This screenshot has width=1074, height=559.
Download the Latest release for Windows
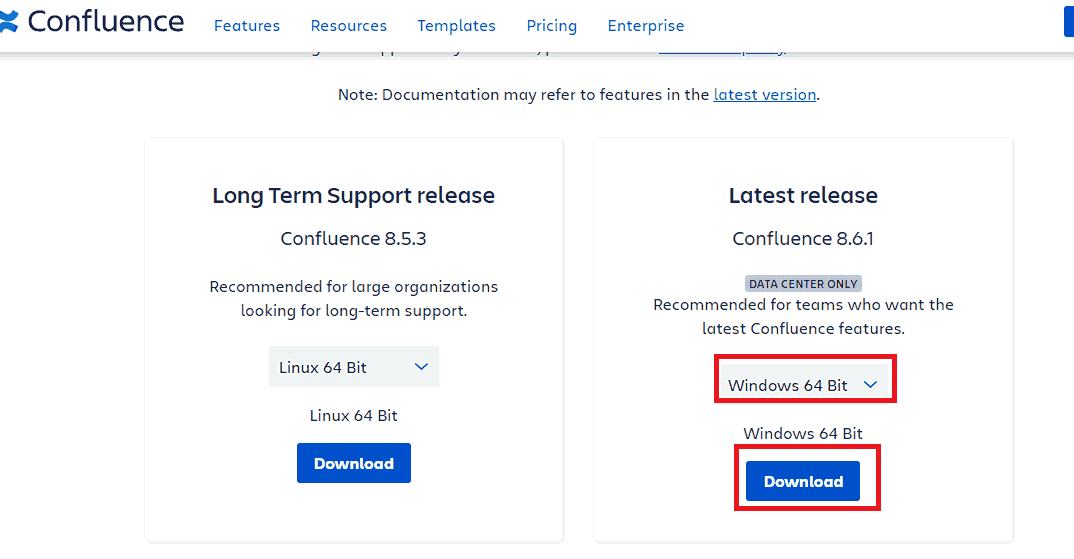coord(803,482)
